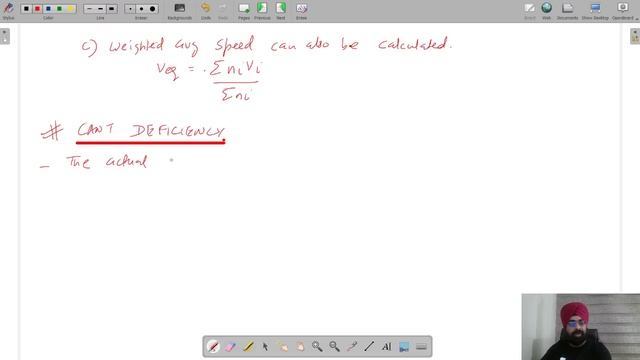Select the Draw lines tool
Screen dimensions: 640x360
tap(369, 347)
